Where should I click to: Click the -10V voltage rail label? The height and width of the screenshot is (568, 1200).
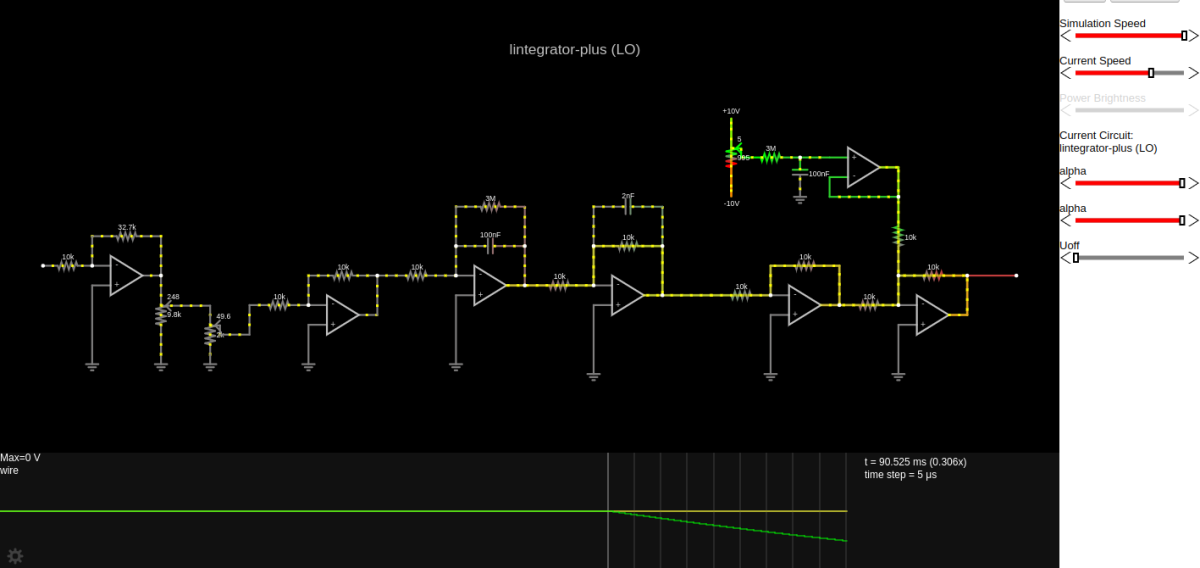pos(731,203)
